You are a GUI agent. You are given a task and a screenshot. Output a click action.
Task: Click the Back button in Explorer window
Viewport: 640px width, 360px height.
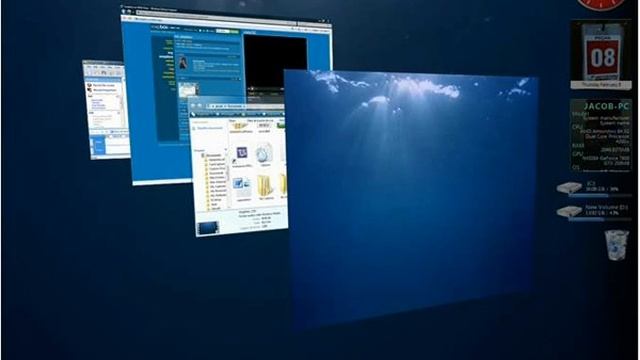point(193,105)
